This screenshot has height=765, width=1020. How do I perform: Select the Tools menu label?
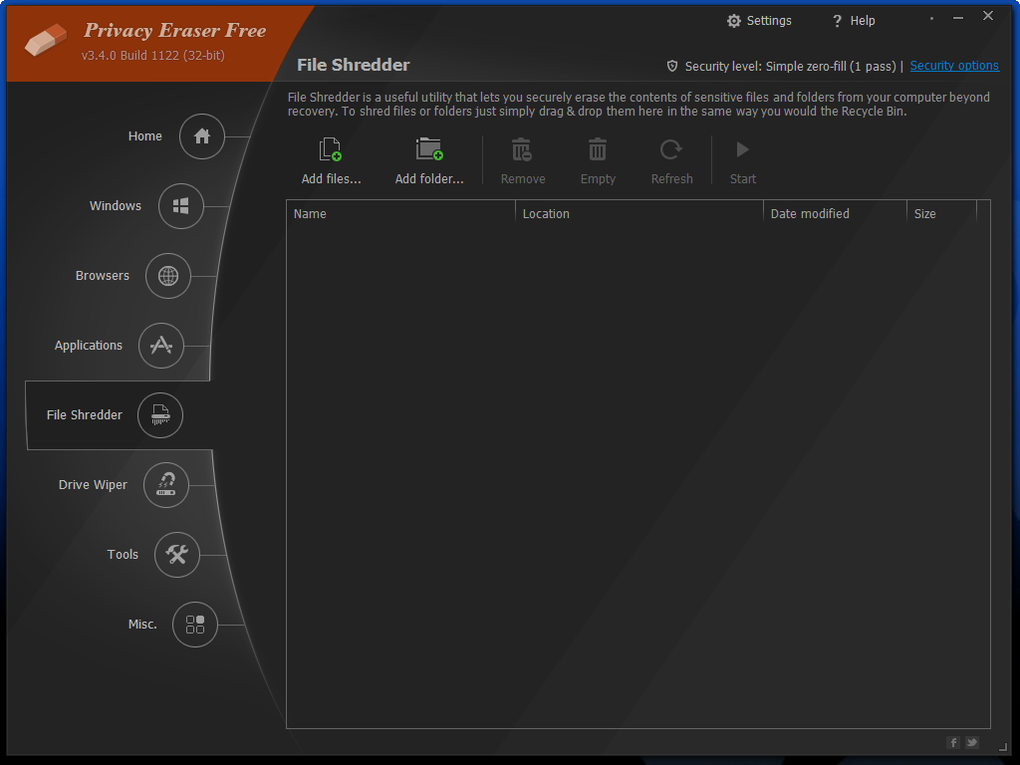point(123,554)
